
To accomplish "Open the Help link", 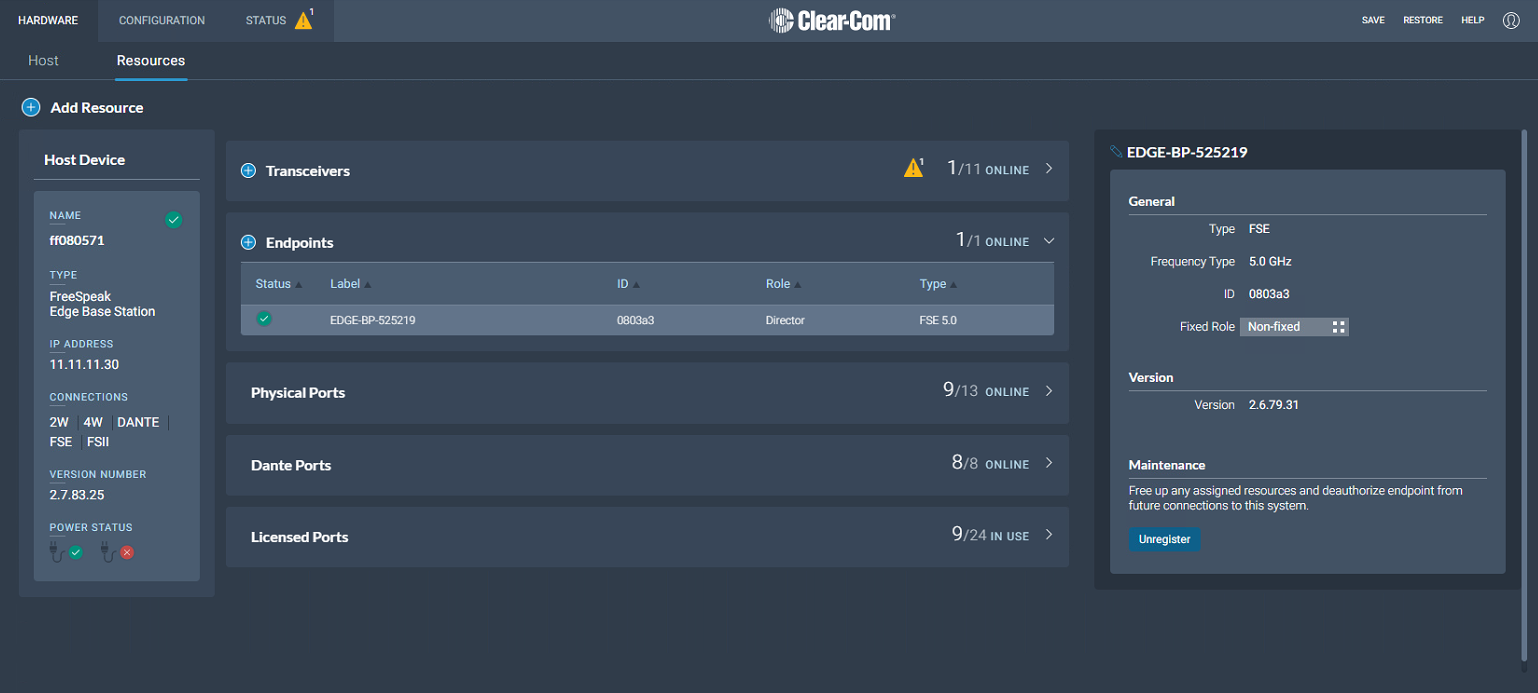I will tap(1473, 20).
